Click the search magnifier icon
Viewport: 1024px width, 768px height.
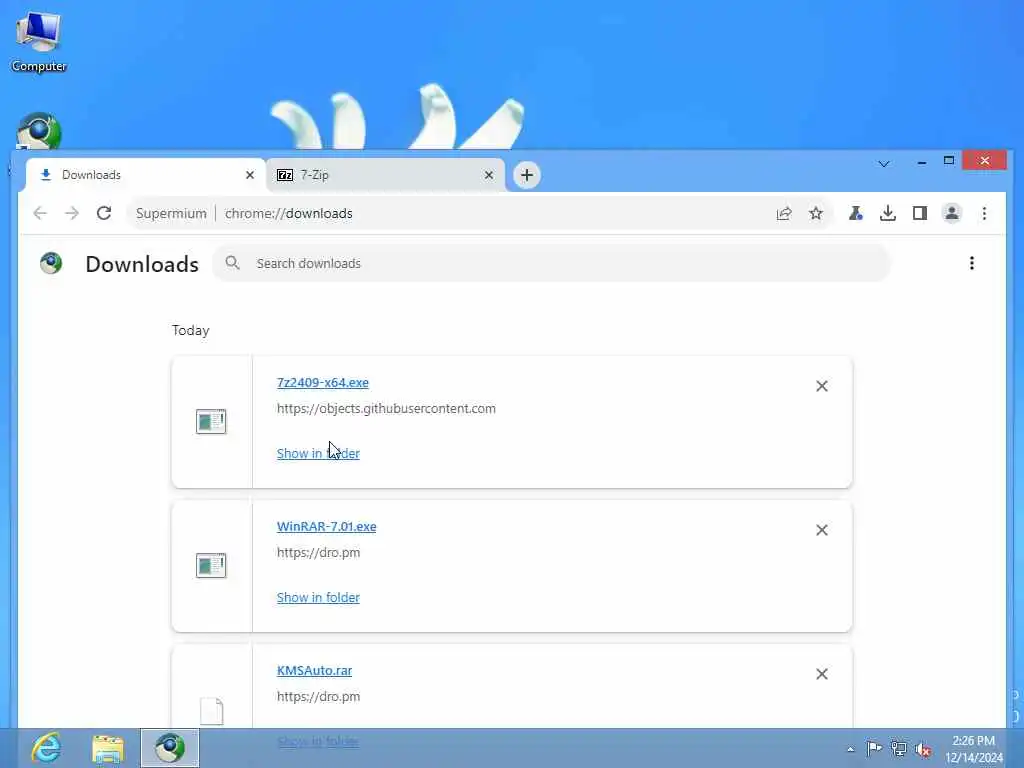click(x=232, y=263)
